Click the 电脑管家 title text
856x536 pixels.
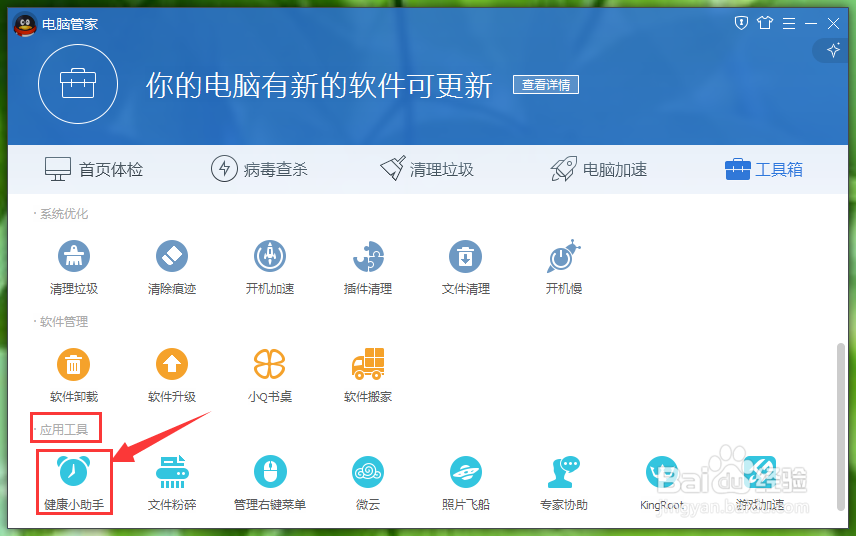(x=70, y=25)
